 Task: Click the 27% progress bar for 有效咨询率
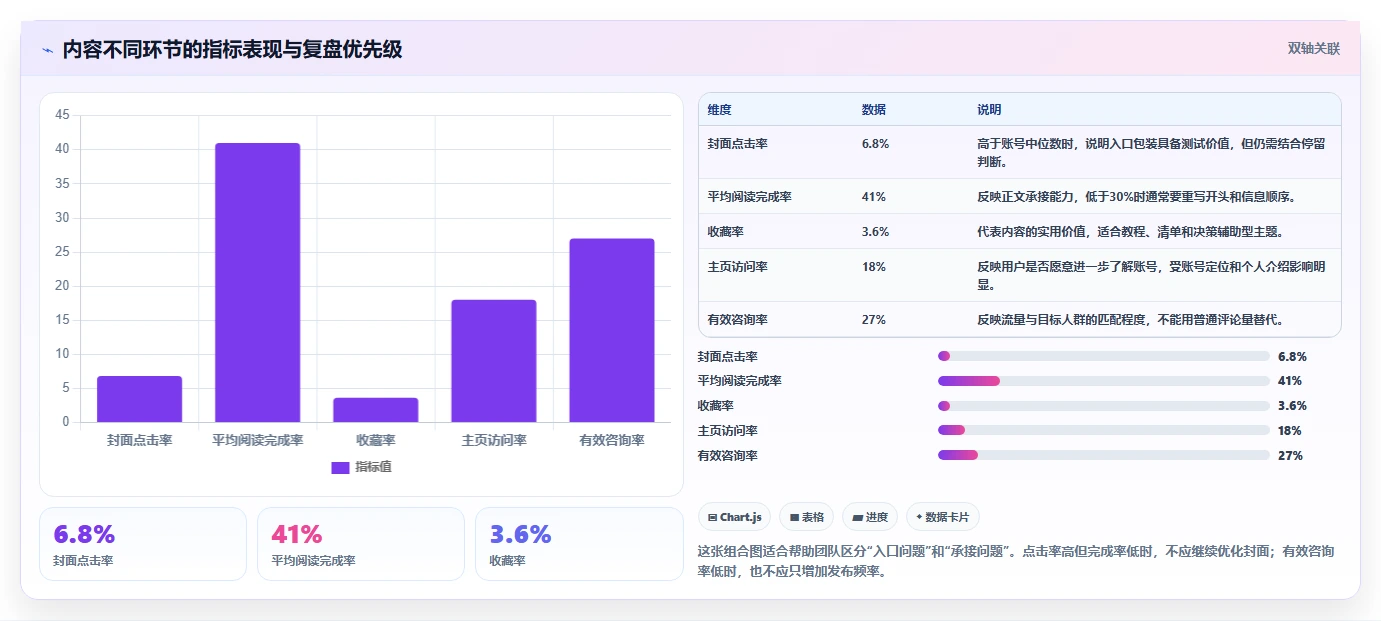coord(1104,455)
